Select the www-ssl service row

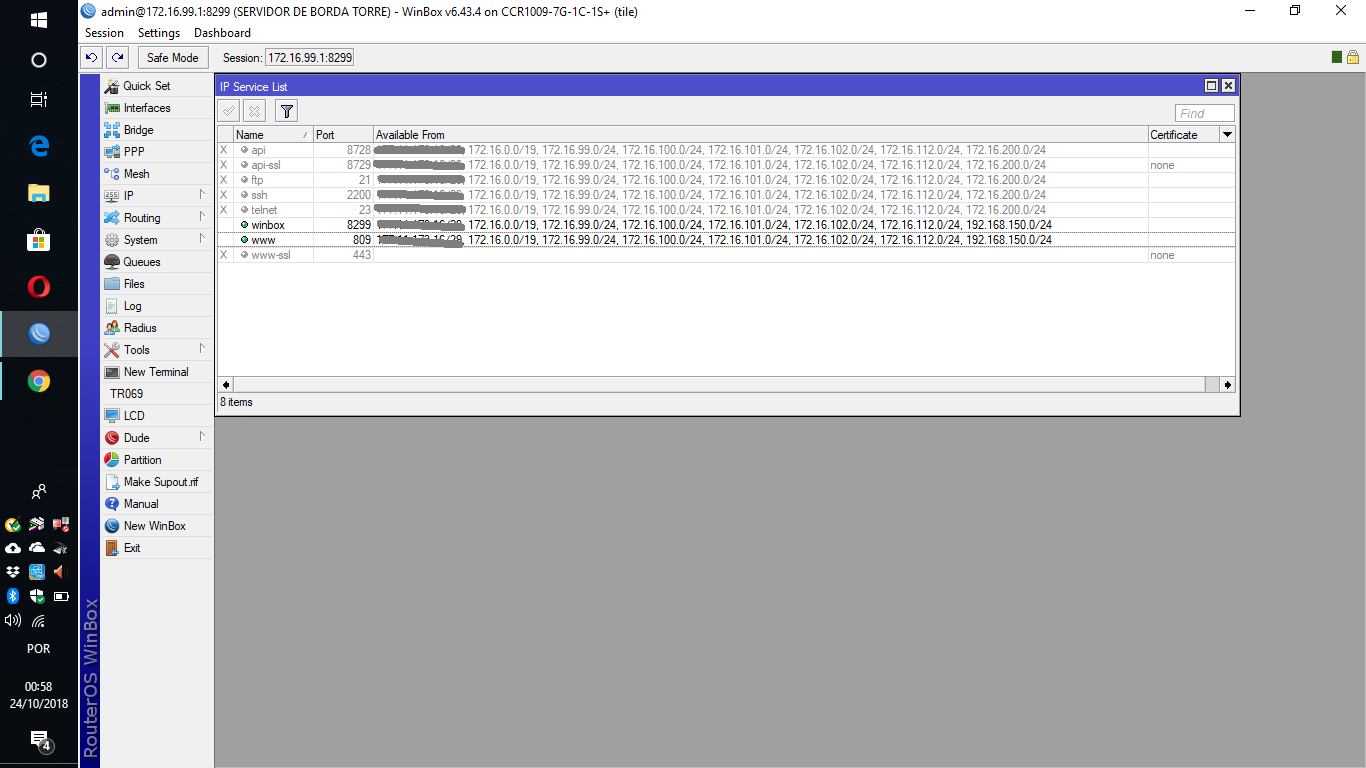727,255
